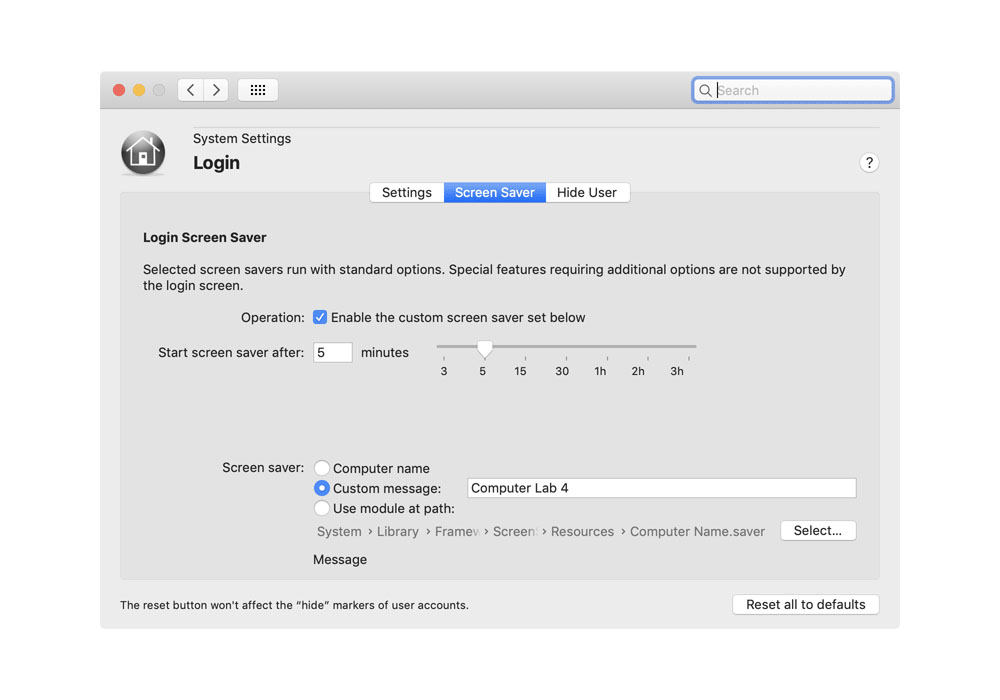Open help with the question mark button
The width and height of the screenshot is (1000, 700).
click(869, 163)
